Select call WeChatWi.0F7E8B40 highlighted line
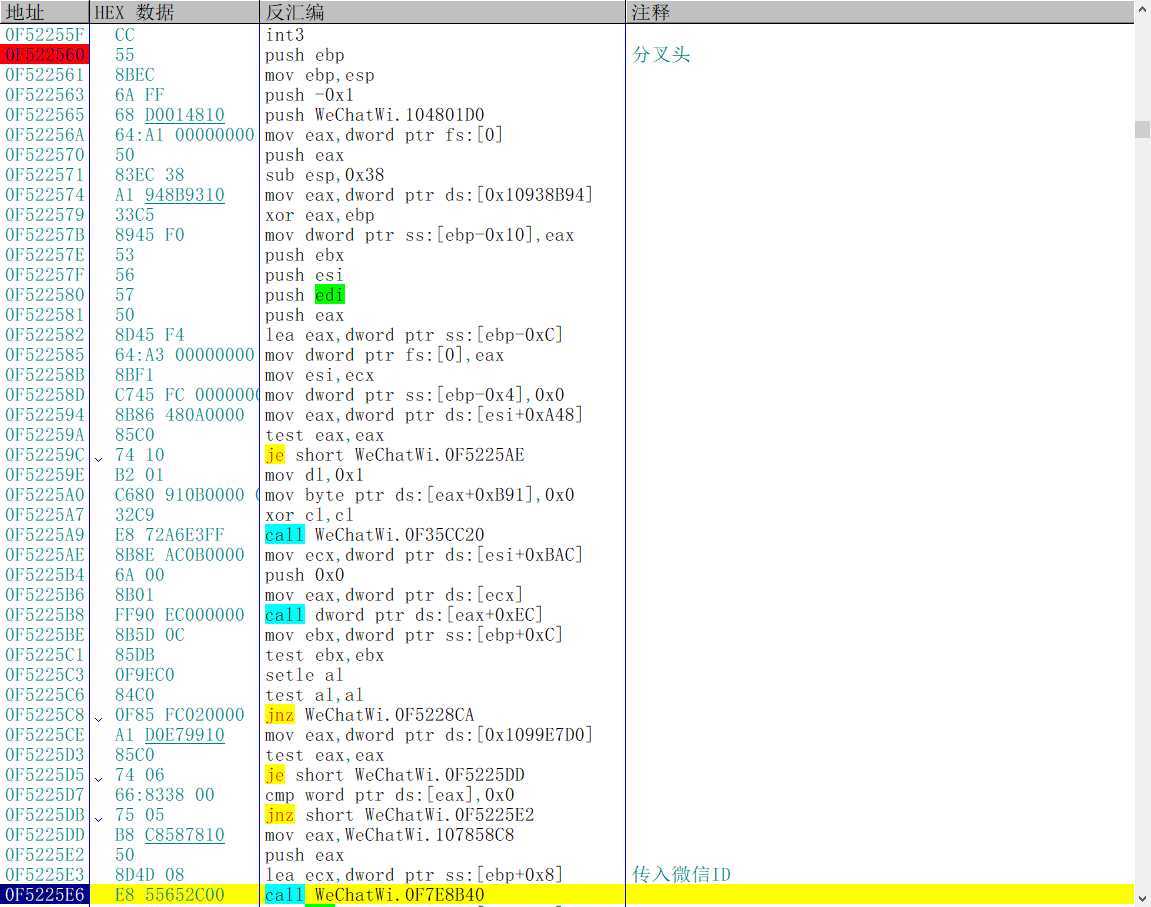The width and height of the screenshot is (1151, 907). [374, 895]
